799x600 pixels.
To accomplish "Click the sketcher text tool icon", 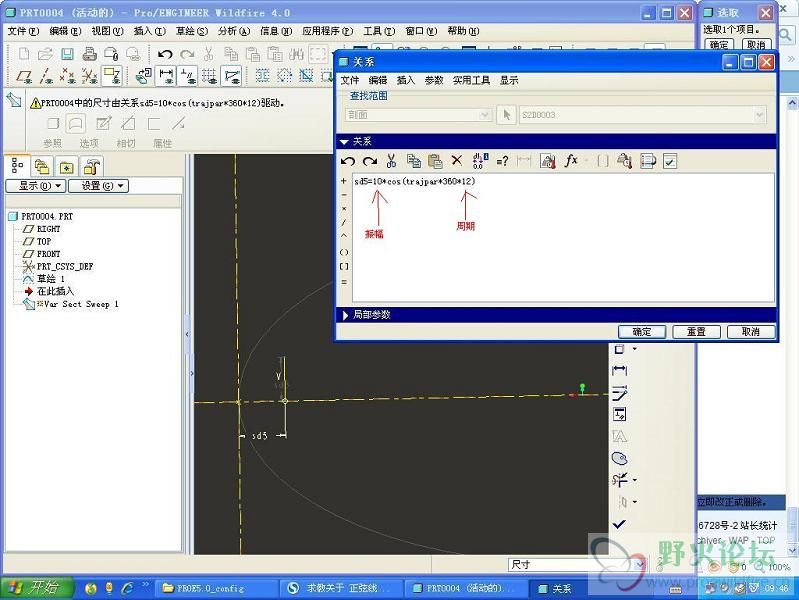I will pos(620,437).
